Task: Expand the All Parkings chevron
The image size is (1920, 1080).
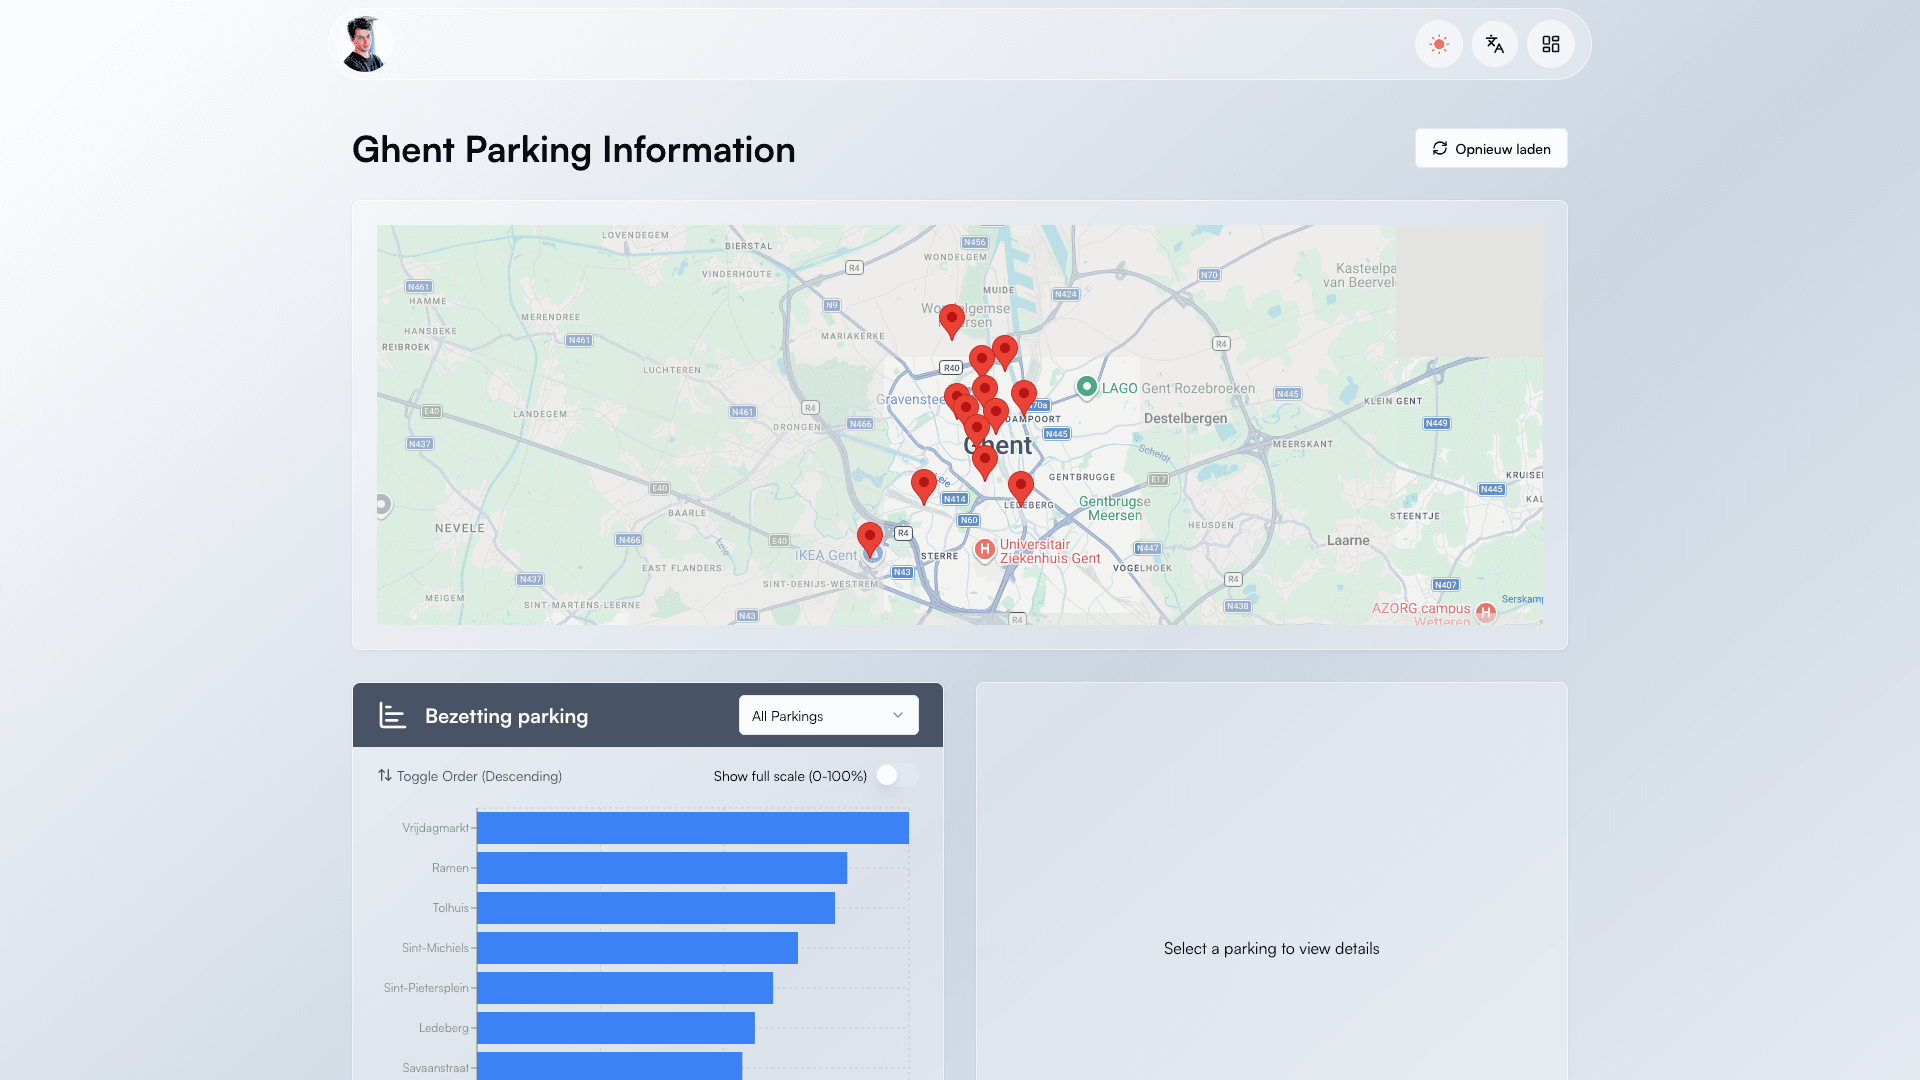Action: point(897,715)
